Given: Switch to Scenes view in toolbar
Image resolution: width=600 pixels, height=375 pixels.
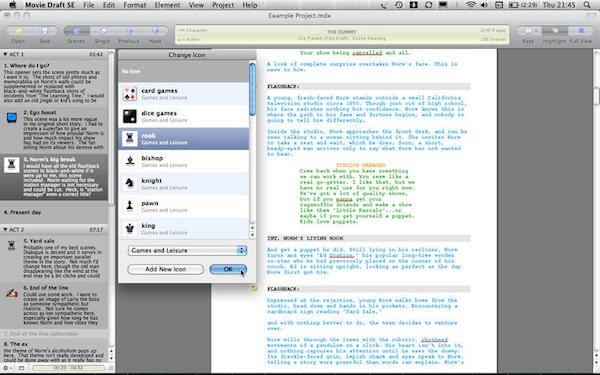Looking at the screenshot, I should point(76,31).
